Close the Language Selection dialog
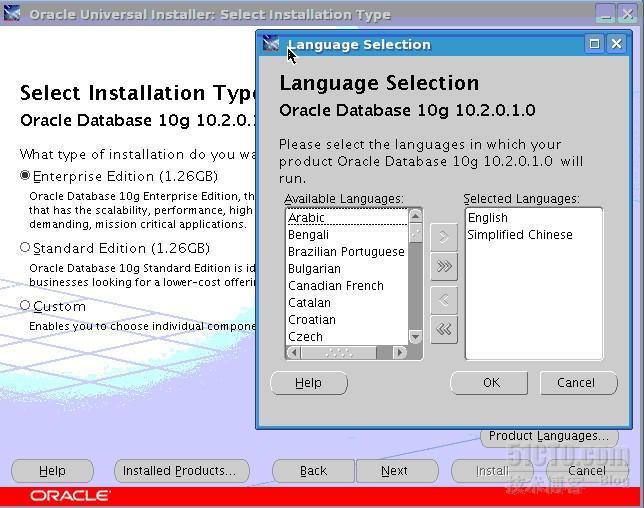Image resolution: width=644 pixels, height=508 pixels. point(616,44)
